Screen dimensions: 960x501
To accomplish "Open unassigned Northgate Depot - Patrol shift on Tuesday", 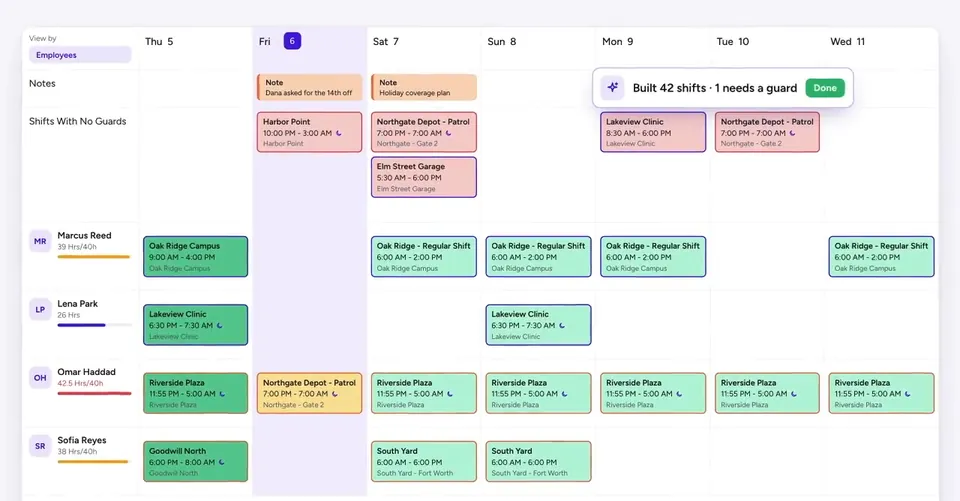I will [x=767, y=132].
